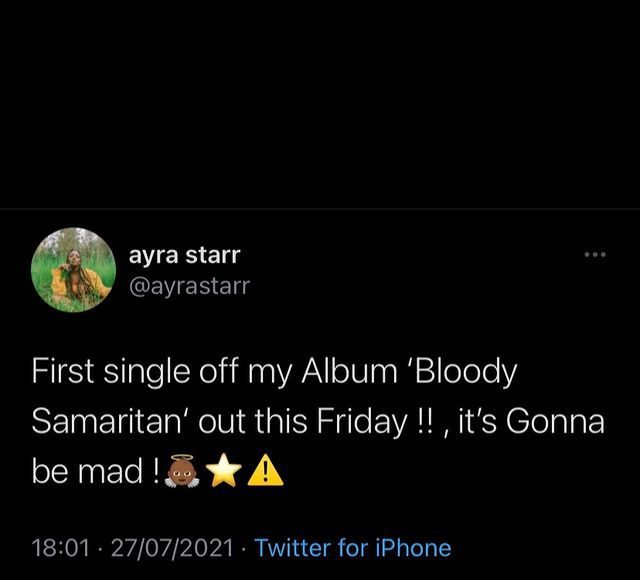Tap the yellow star emoji

pos(226,472)
